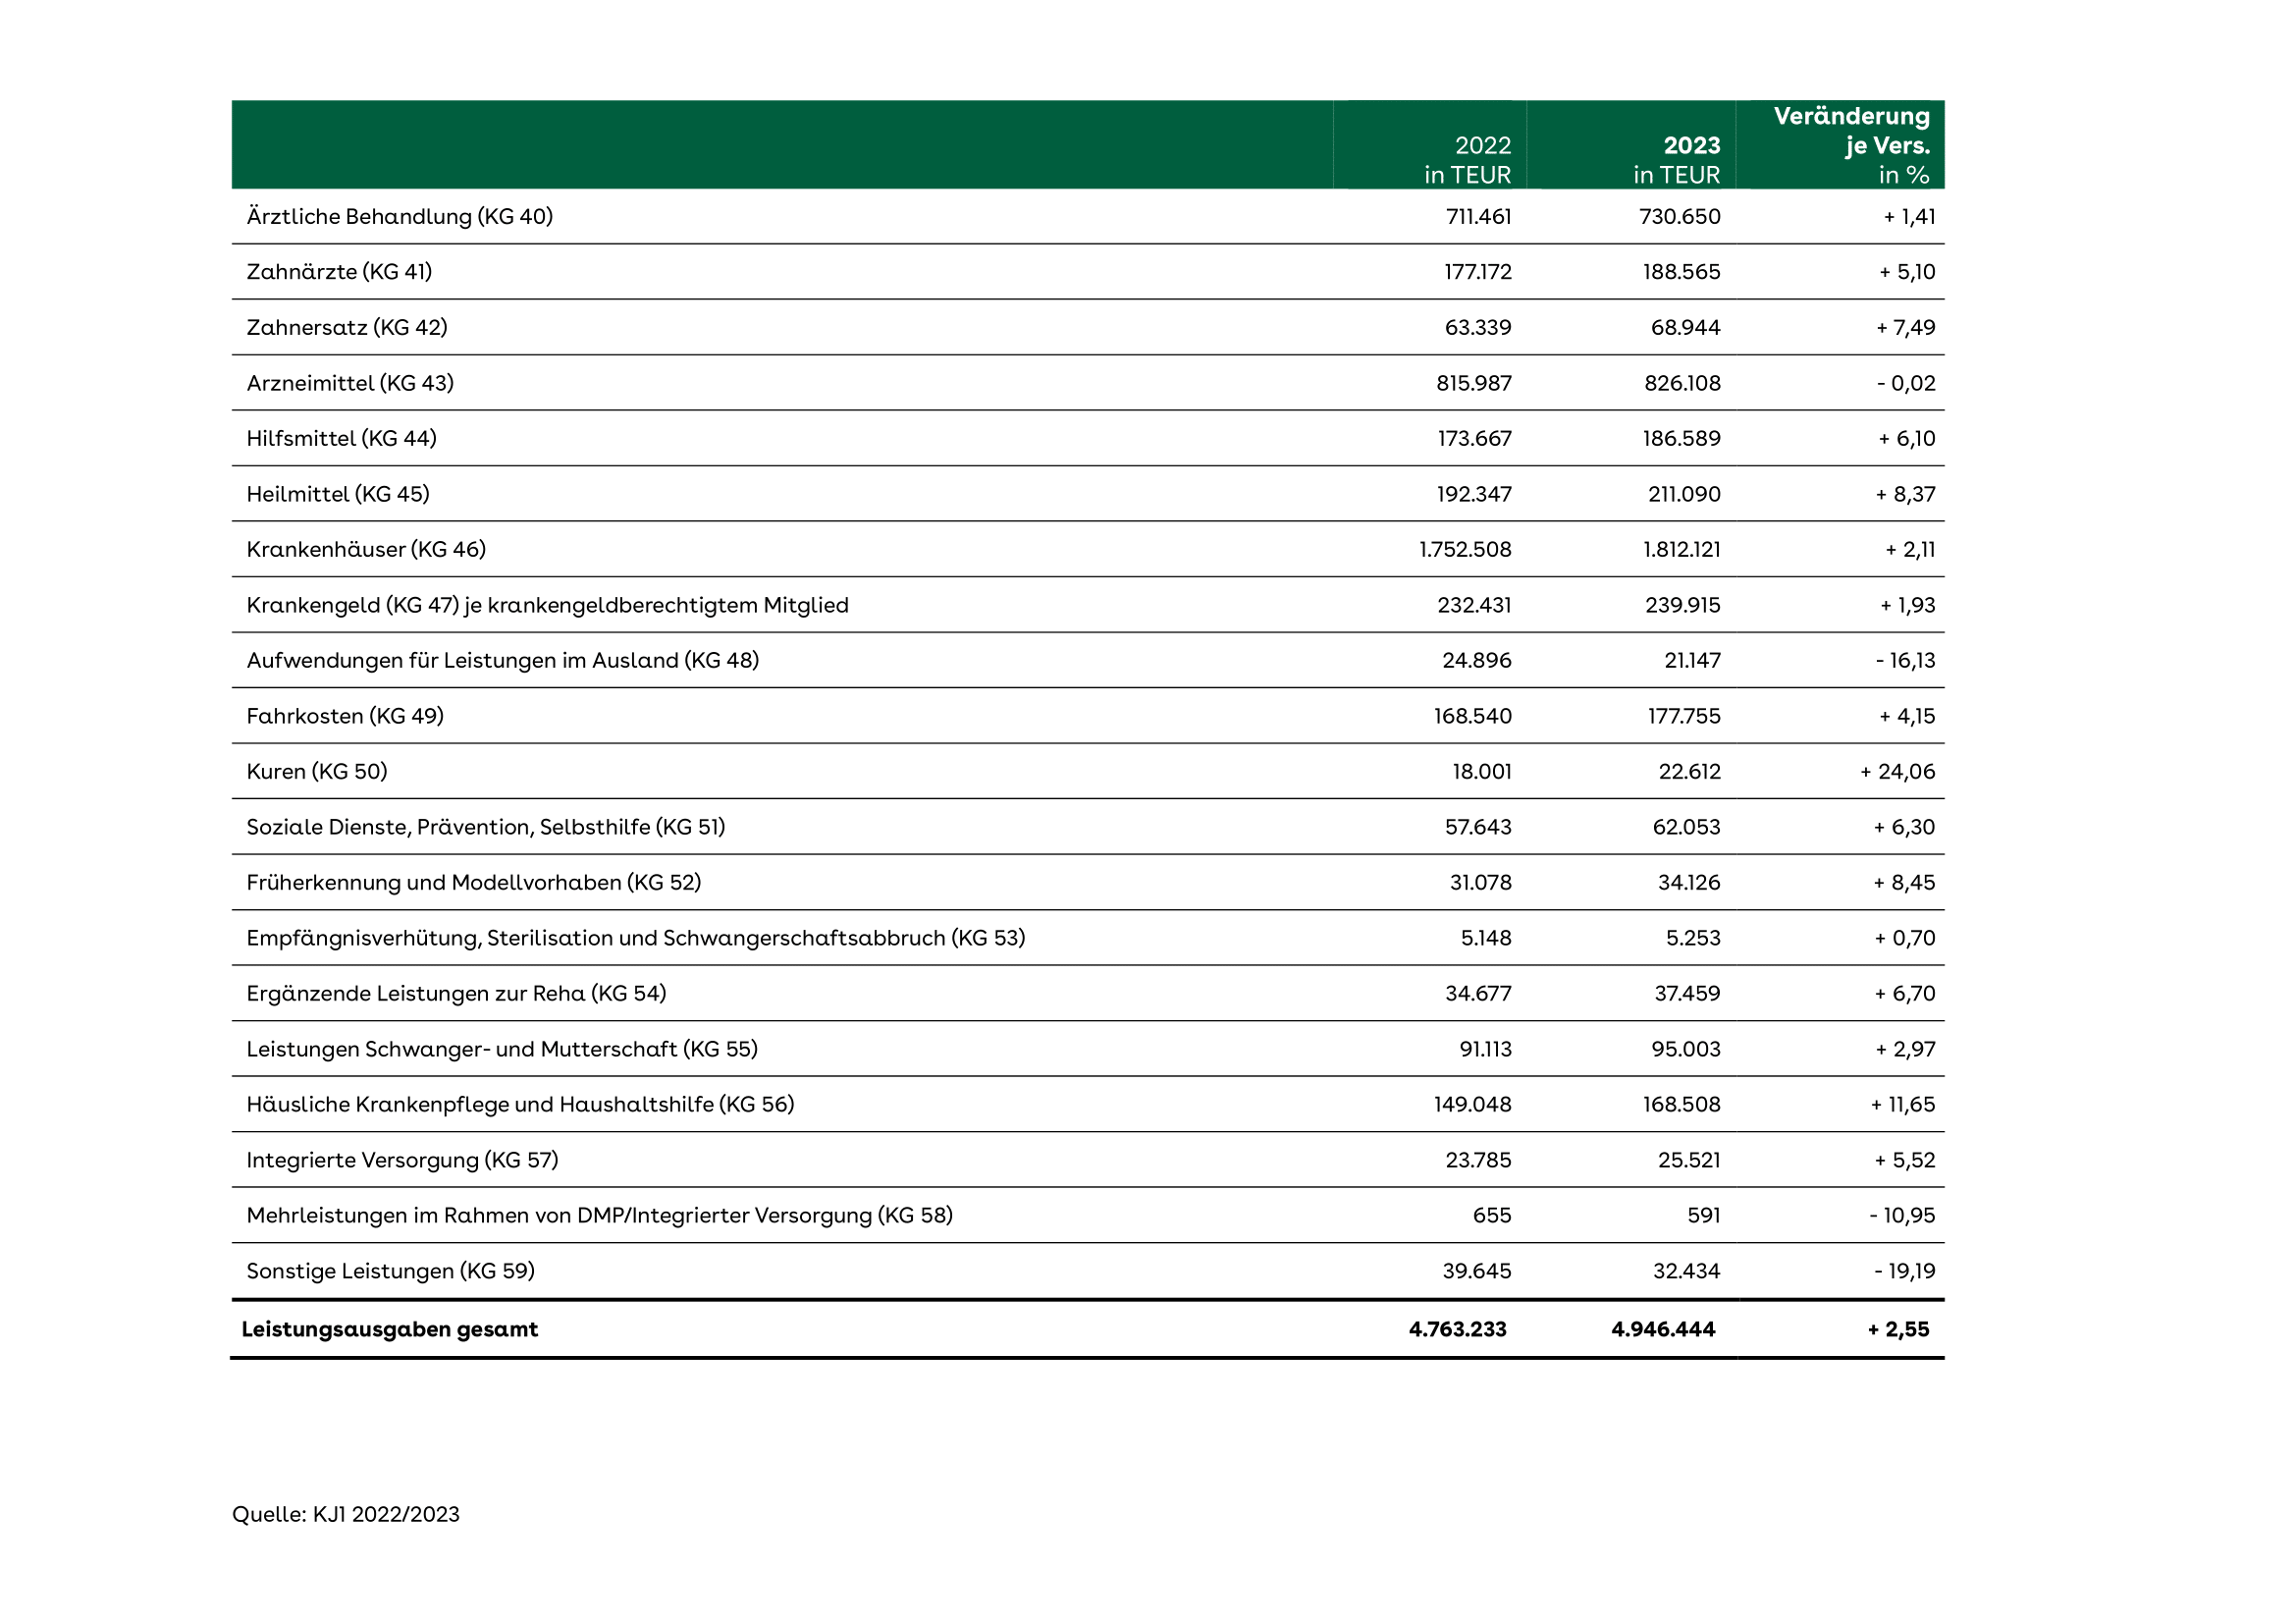Click the value '192.347'
Viewport: 2296px width, 1624px height.
pyautogui.click(x=1474, y=494)
